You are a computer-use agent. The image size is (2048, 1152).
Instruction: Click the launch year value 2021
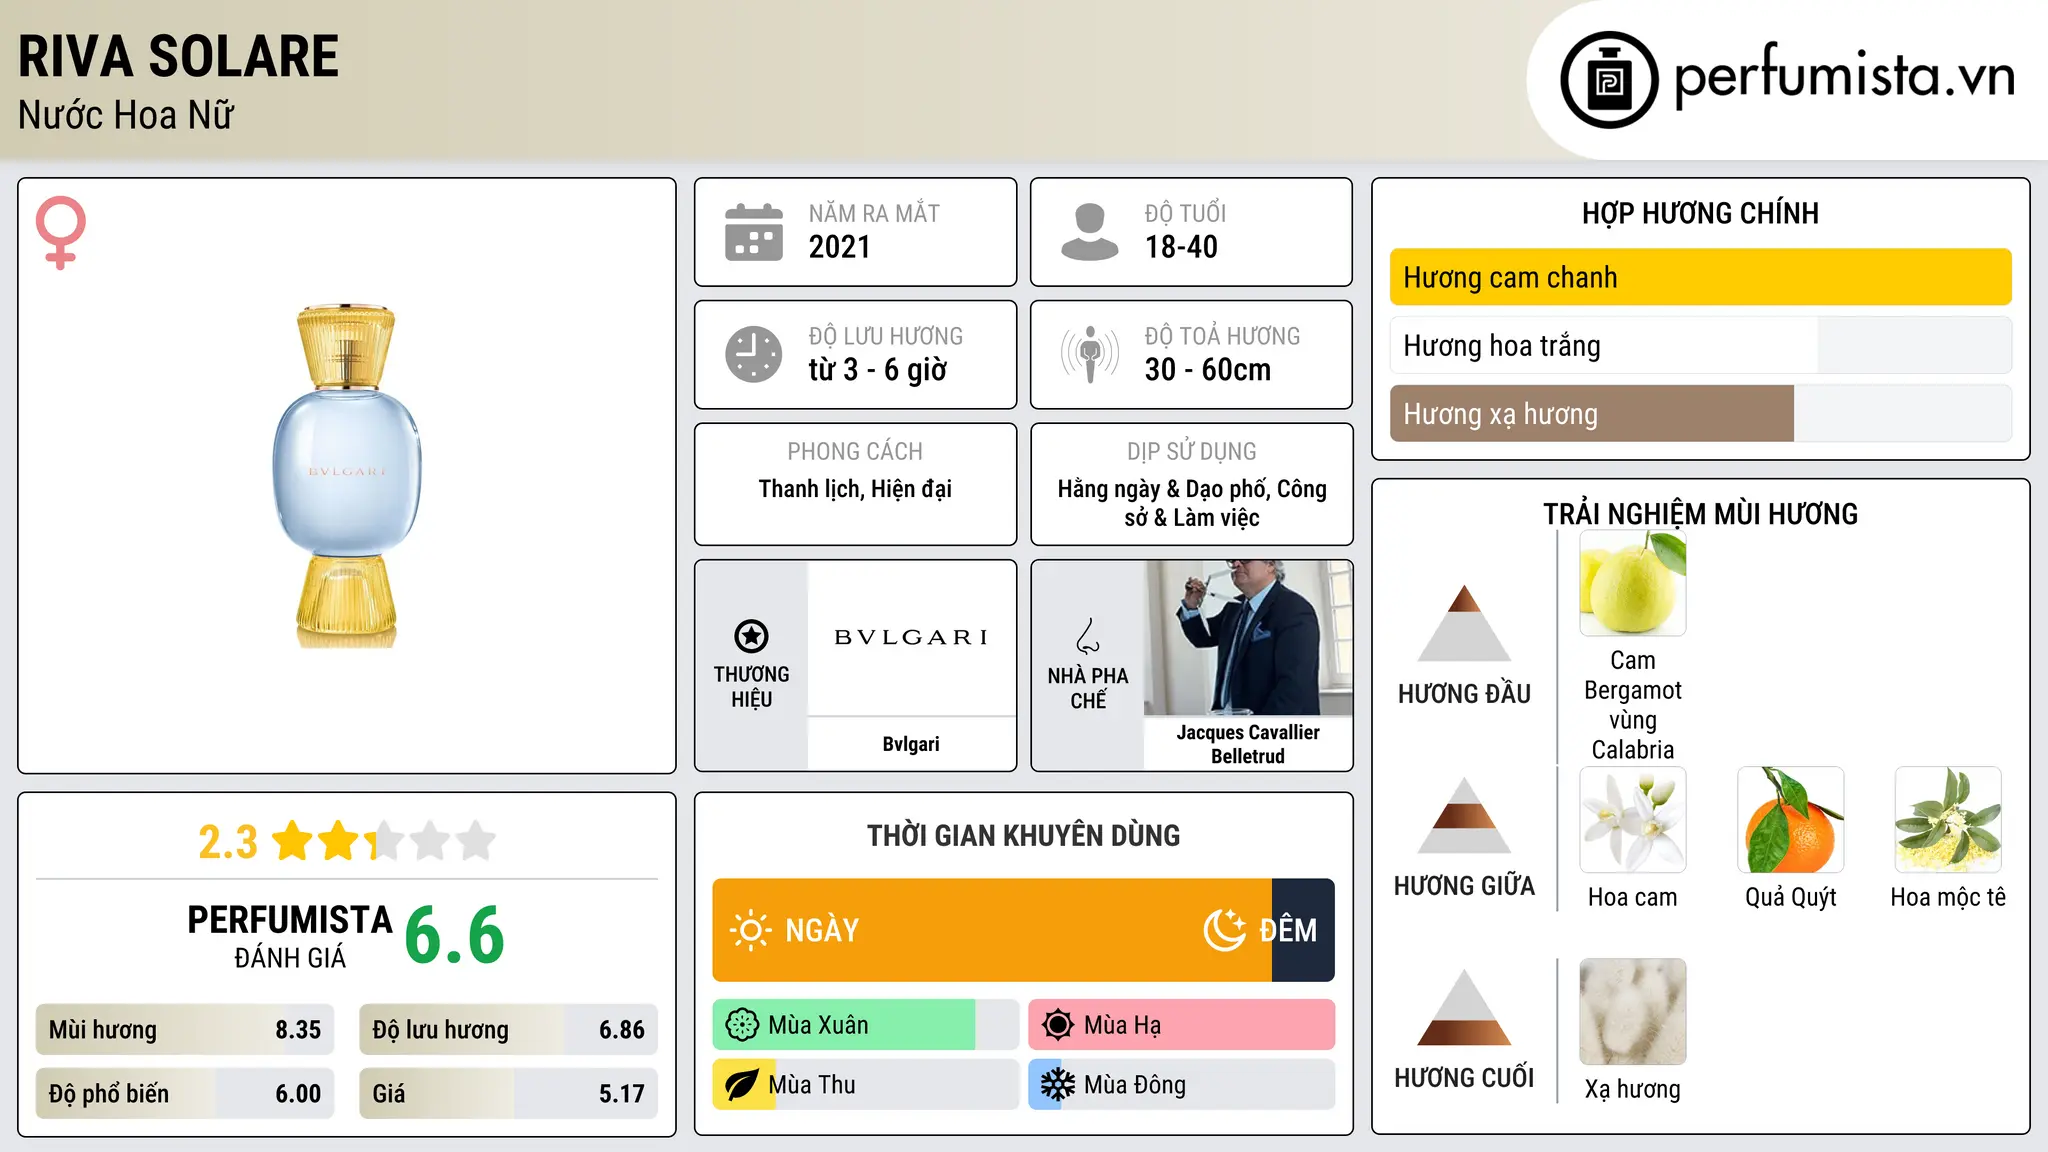pos(840,247)
